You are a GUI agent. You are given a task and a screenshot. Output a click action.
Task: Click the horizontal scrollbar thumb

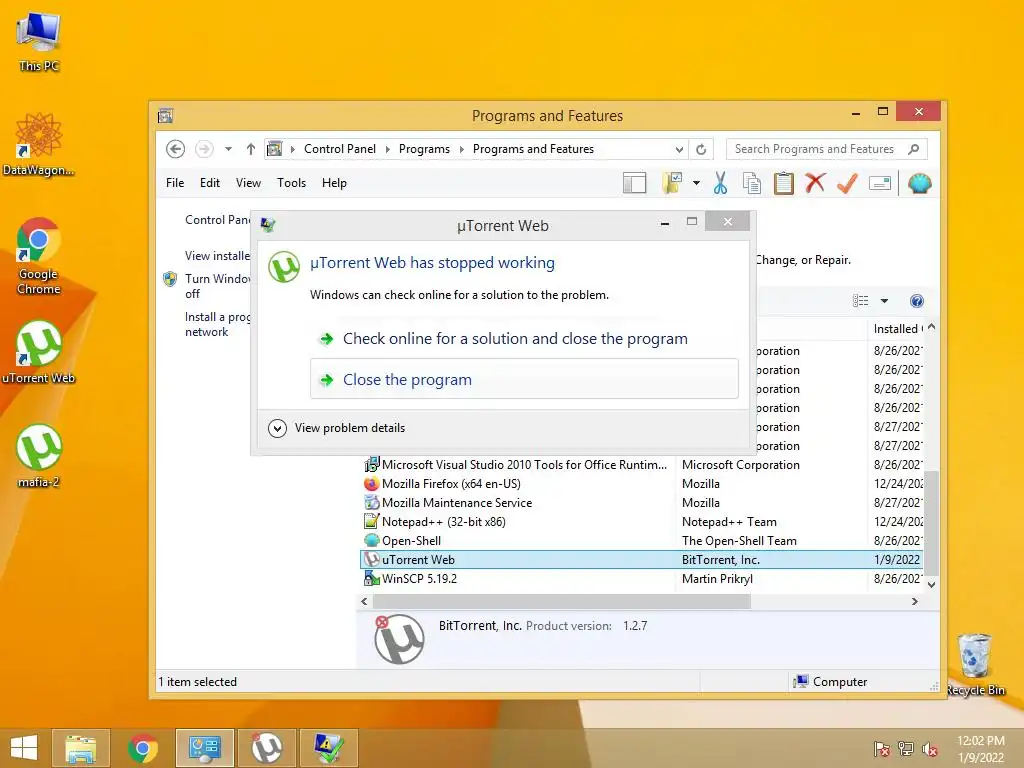(562, 601)
